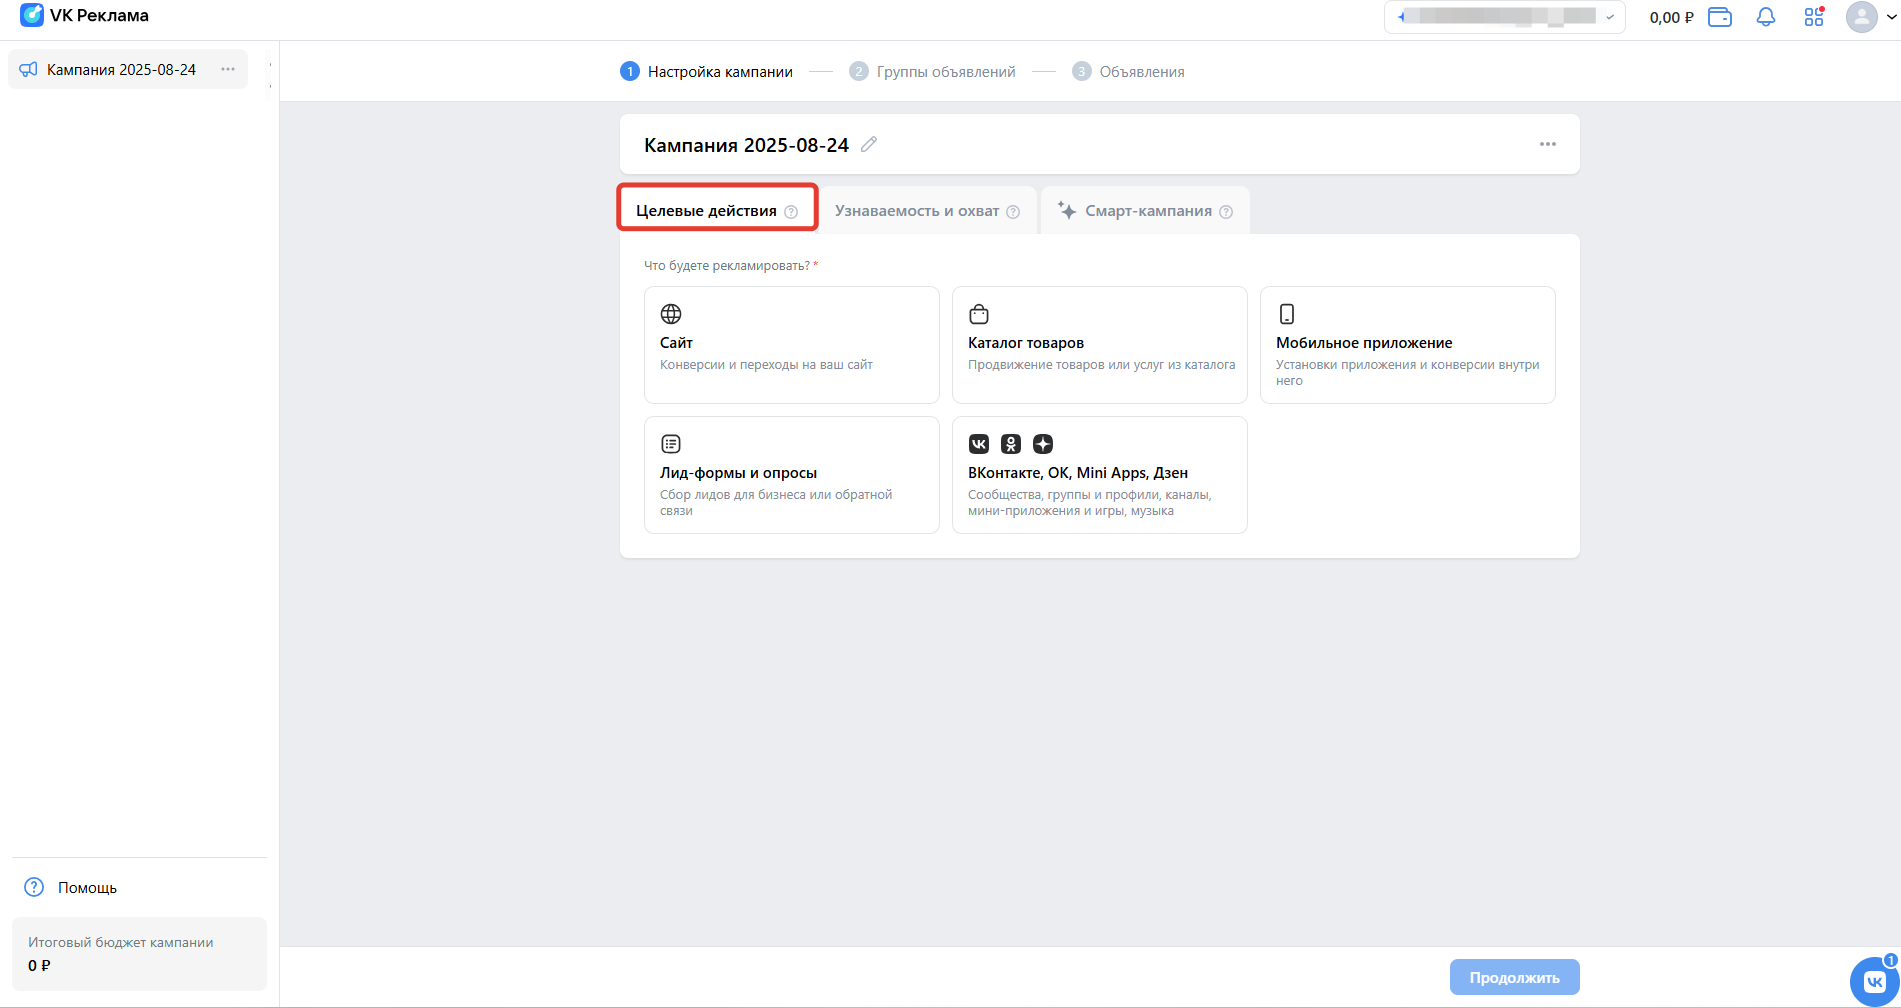Click the help icon next to Целевые действия
The height and width of the screenshot is (1008, 1901).
click(791, 212)
